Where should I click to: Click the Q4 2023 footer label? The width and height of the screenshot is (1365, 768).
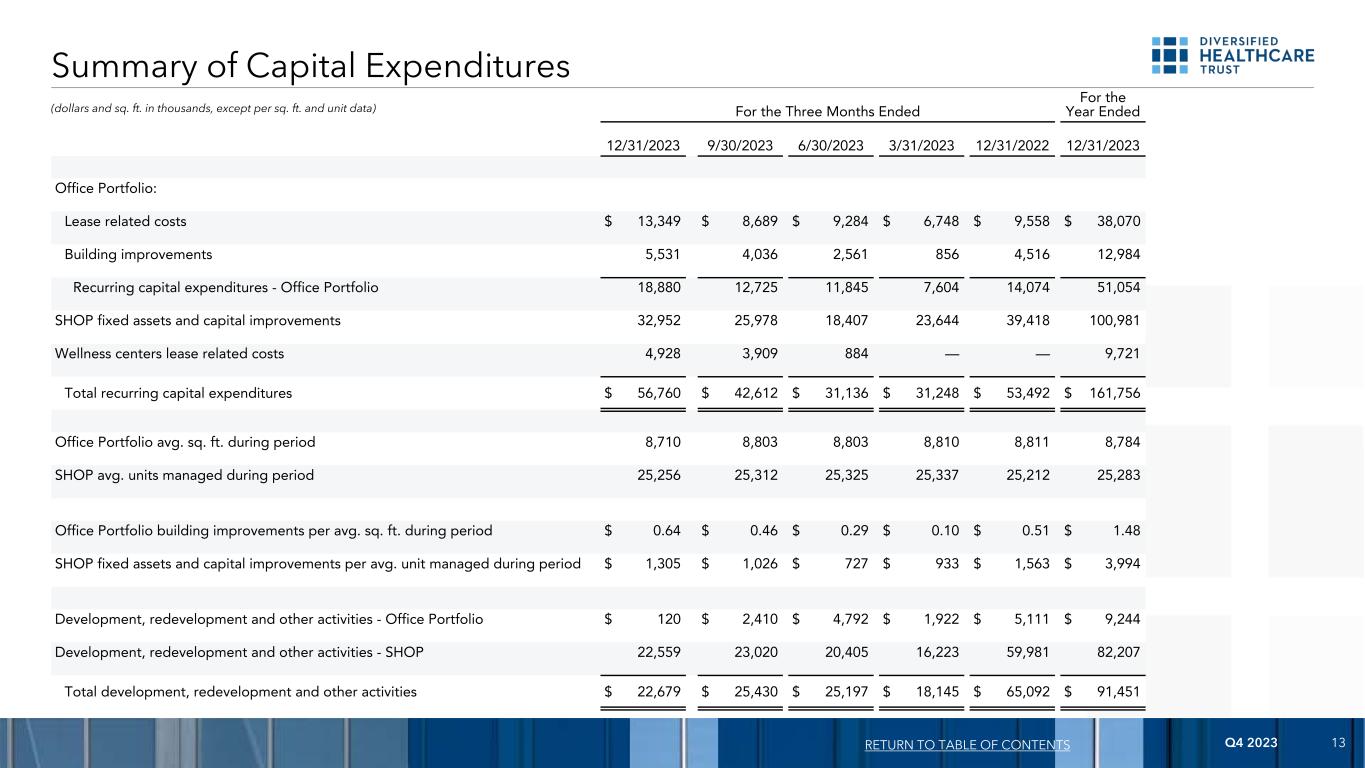[1251, 744]
